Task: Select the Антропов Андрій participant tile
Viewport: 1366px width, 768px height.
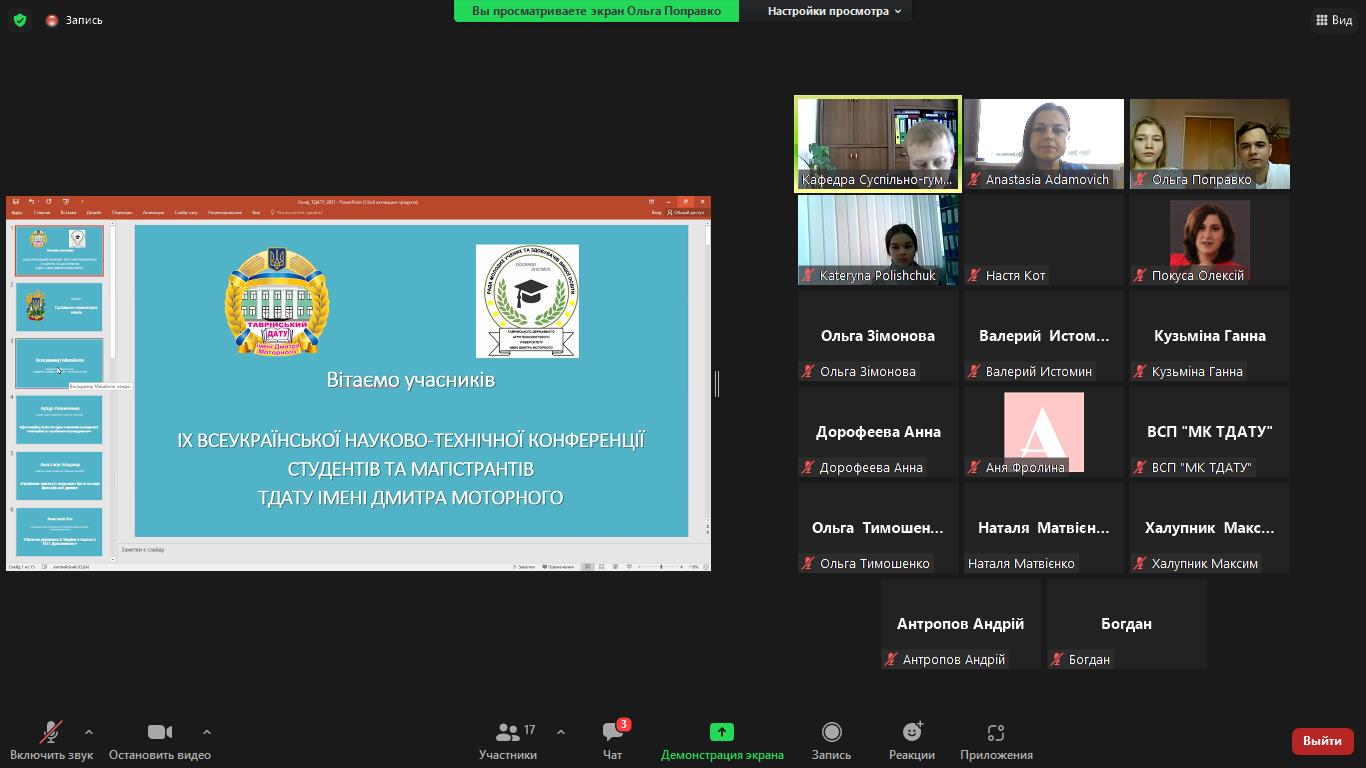Action: pyautogui.click(x=961, y=624)
